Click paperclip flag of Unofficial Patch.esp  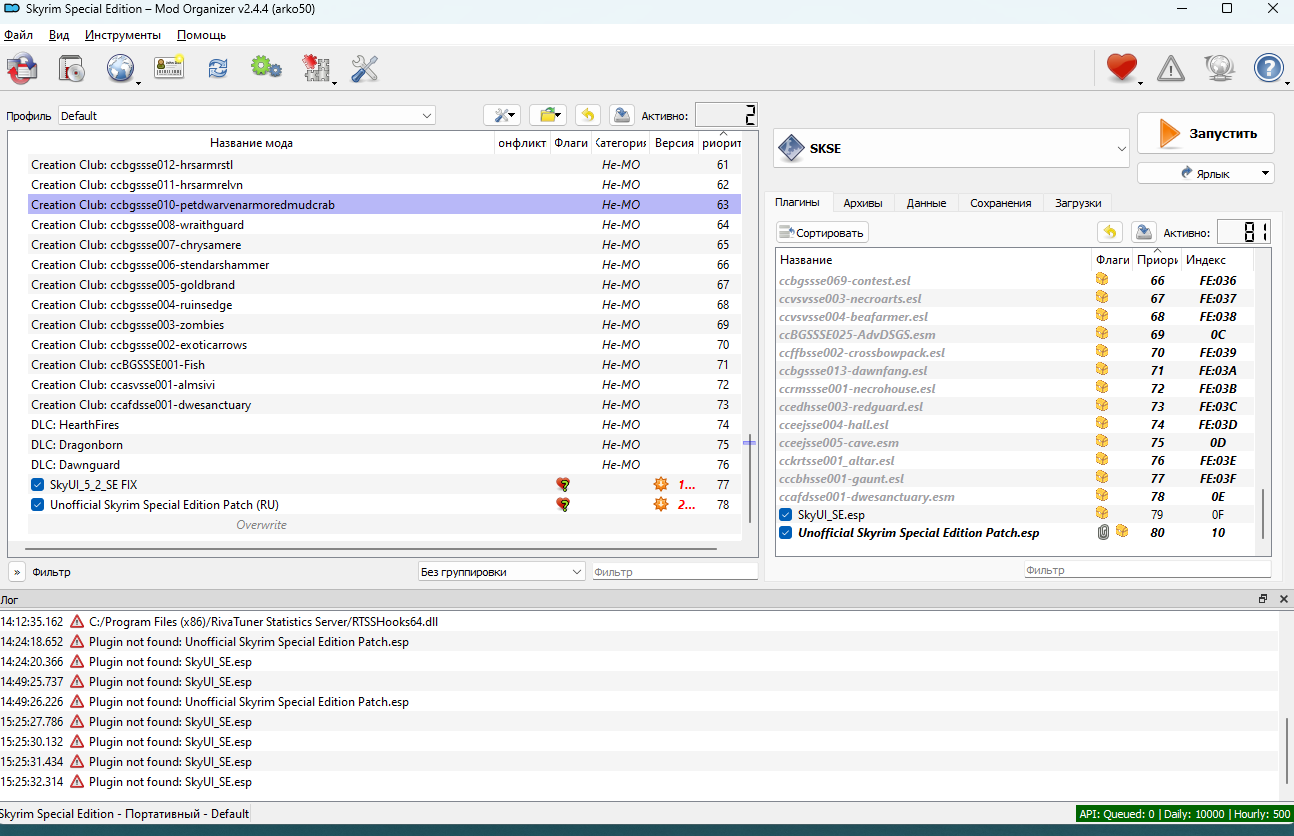pyautogui.click(x=1104, y=533)
